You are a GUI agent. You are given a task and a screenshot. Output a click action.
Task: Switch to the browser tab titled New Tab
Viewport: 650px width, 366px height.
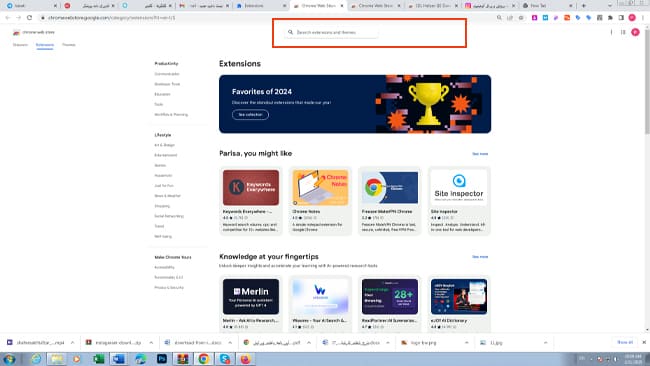[x=547, y=6]
